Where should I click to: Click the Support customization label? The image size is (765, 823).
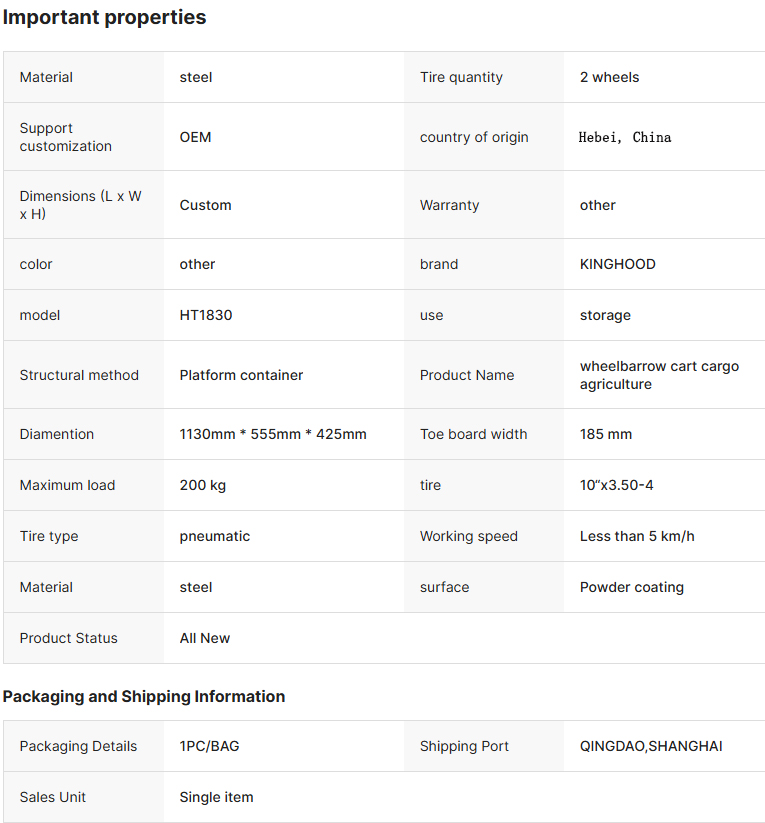(66, 137)
